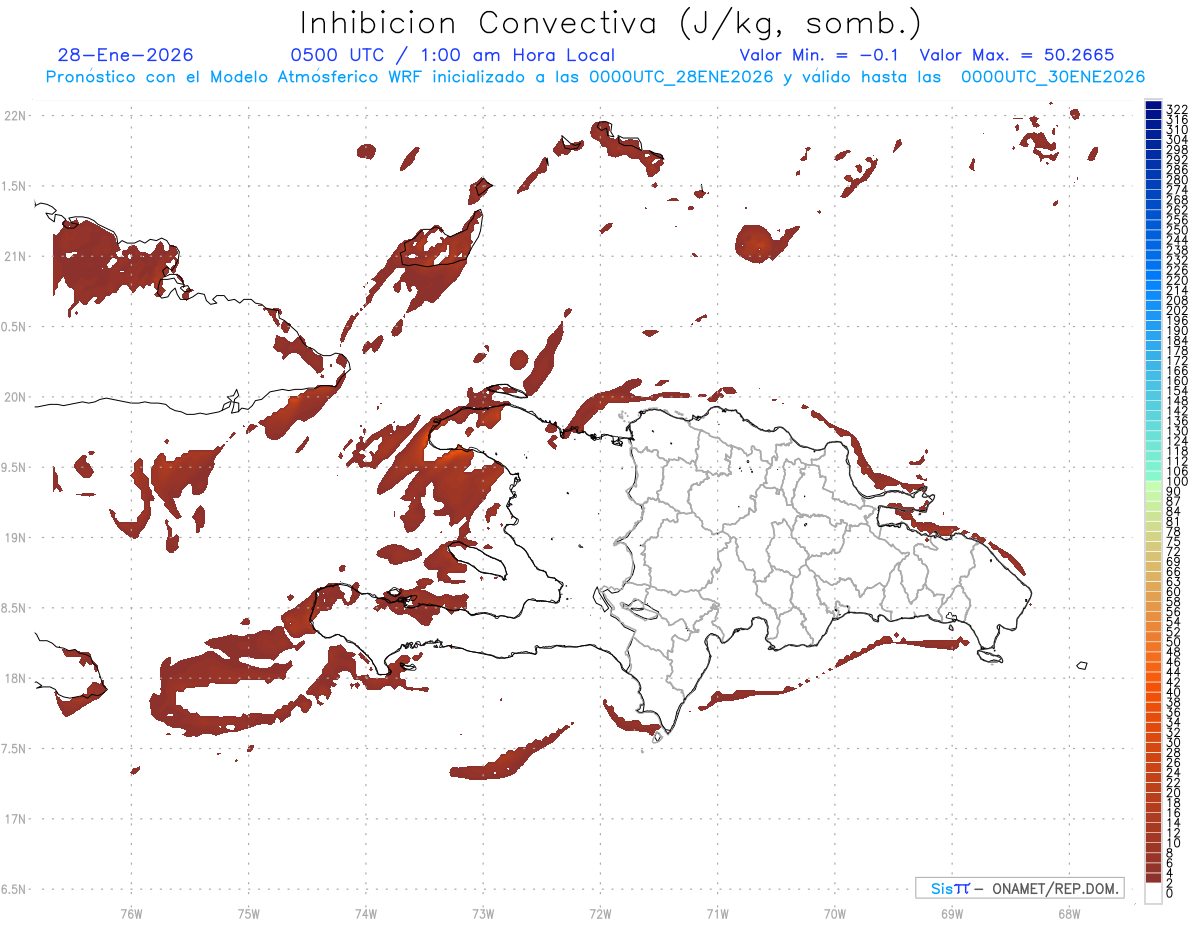The image size is (1200, 927).
Task: Select the initialization time 0000UTC_28ENE2026
Action: coord(681,77)
